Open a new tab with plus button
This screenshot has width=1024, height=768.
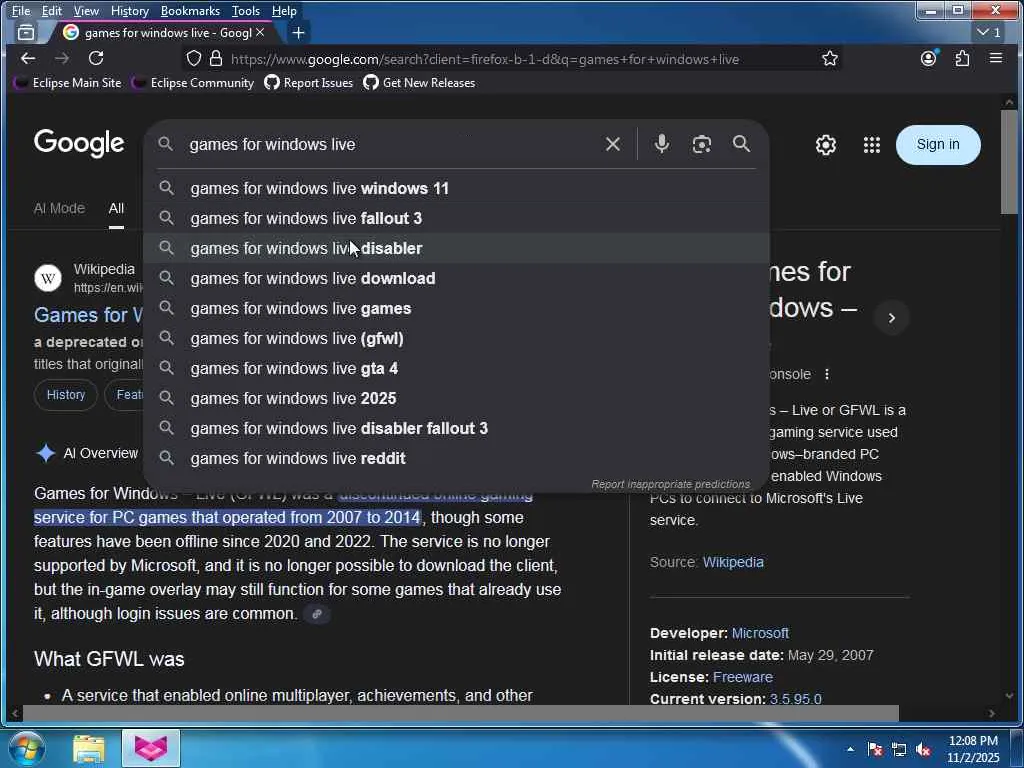pyautogui.click(x=298, y=33)
